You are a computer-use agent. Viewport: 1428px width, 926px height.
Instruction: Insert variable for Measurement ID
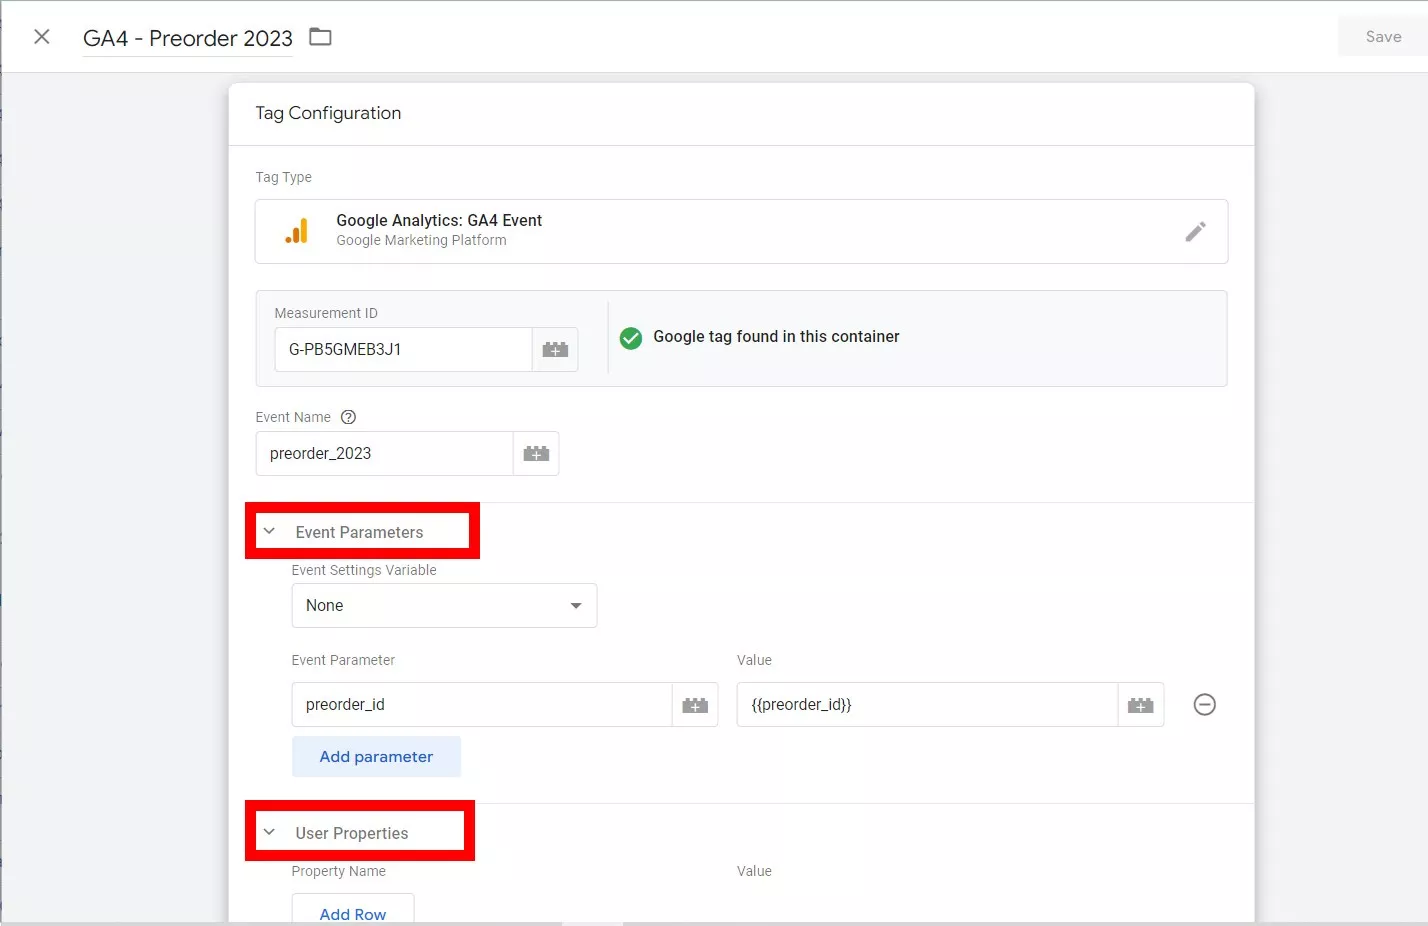pos(555,350)
